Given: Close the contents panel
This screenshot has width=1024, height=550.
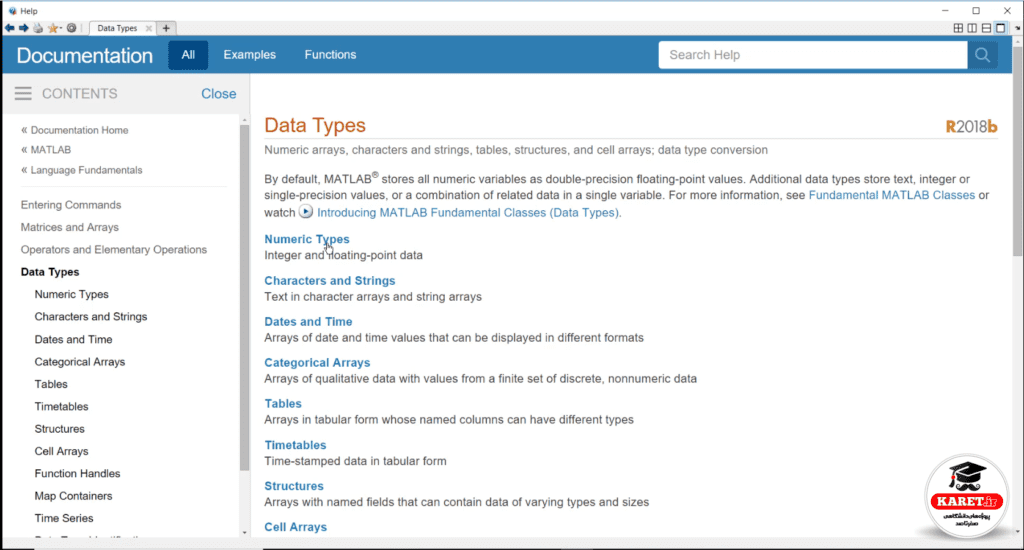Looking at the screenshot, I should (219, 93).
